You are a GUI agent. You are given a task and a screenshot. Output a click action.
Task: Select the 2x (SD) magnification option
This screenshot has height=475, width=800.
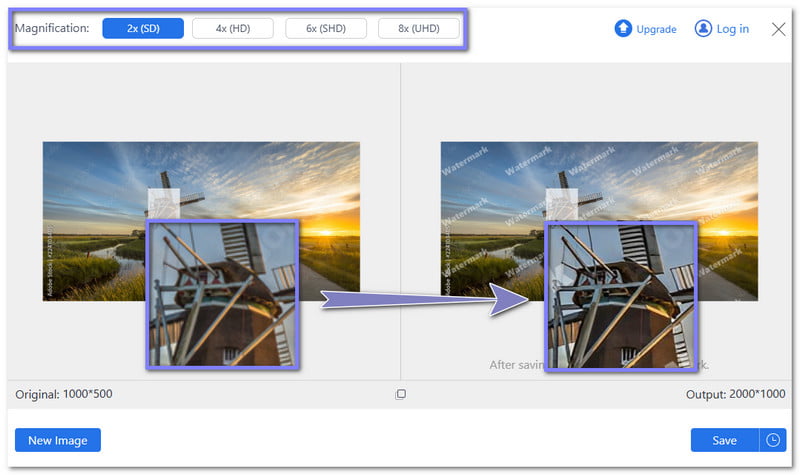click(143, 28)
